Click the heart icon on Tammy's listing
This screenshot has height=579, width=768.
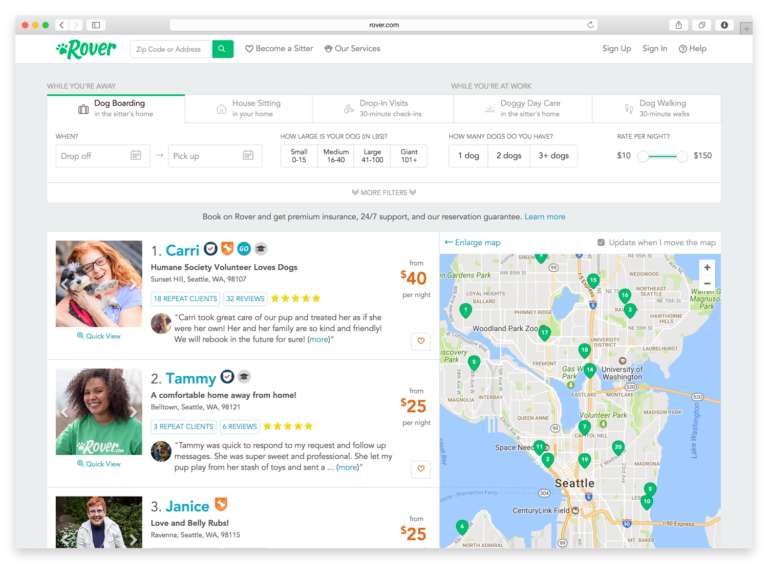point(421,468)
